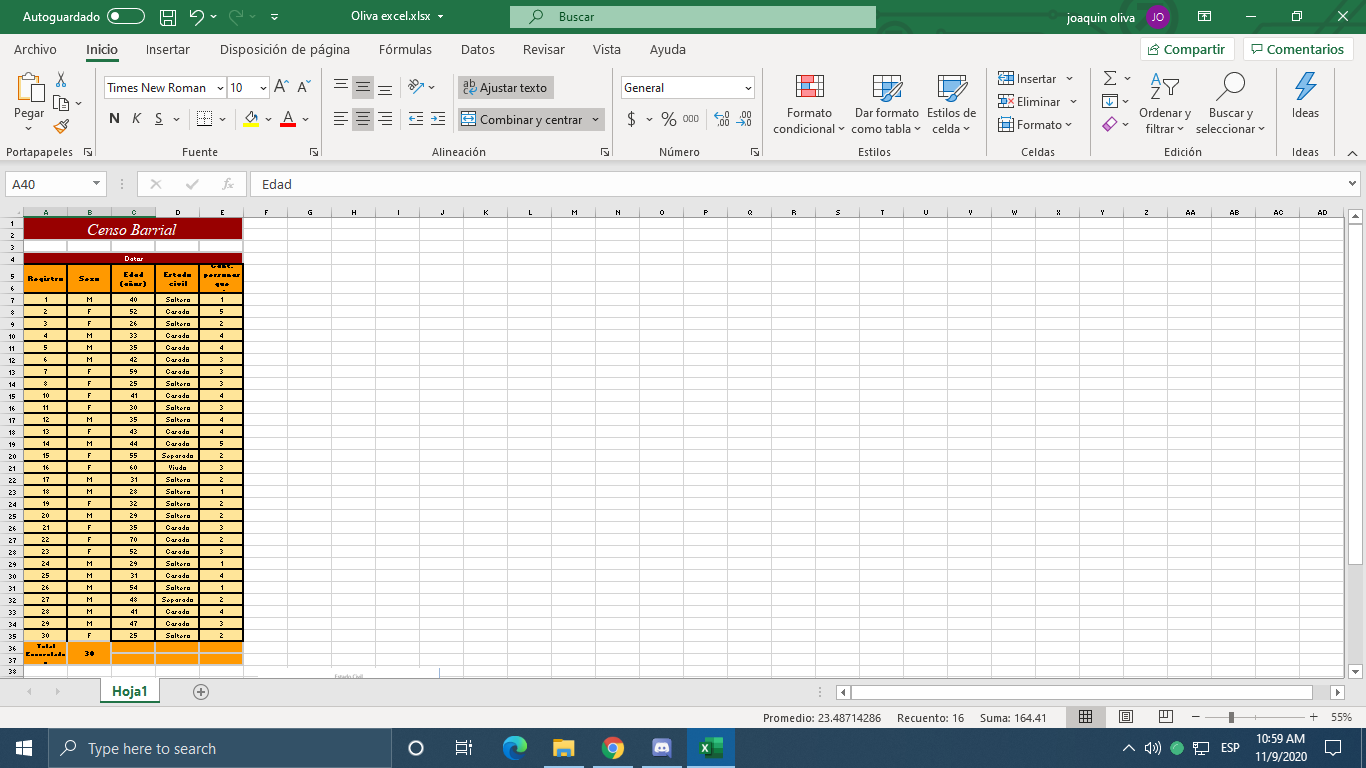The image size is (1366, 768).
Task: Decrease the indent
Action: 416,119
